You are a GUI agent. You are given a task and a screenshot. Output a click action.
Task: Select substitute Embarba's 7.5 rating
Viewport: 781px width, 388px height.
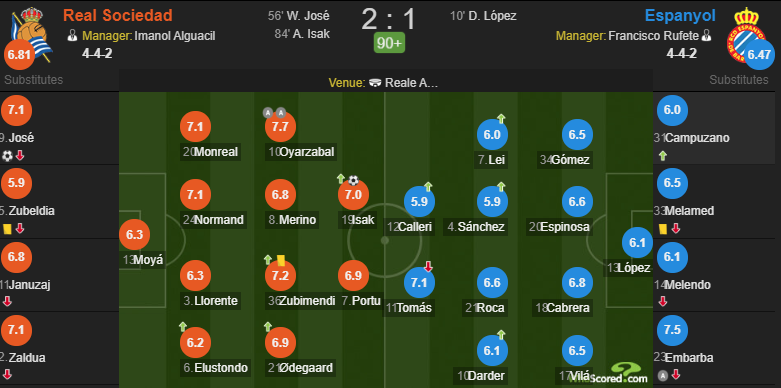click(672, 330)
